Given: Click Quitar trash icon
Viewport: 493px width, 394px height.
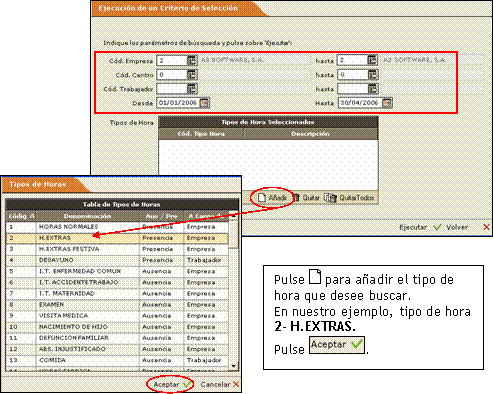Looking at the screenshot, I should pyautogui.click(x=296, y=198).
